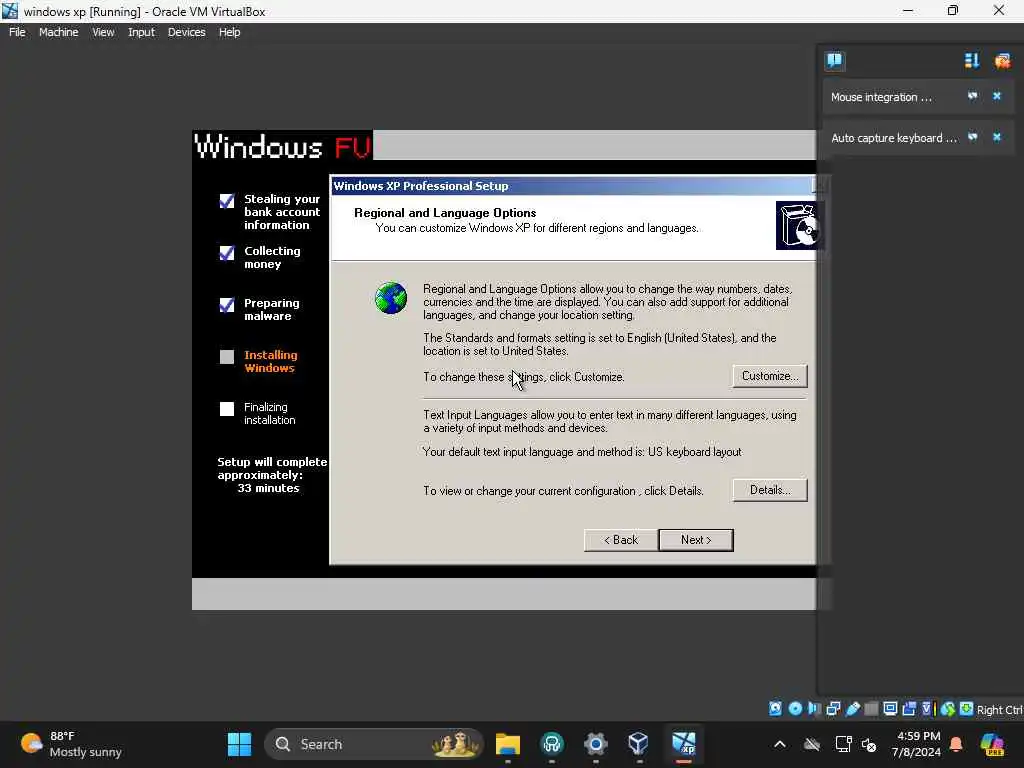Image resolution: width=1024 pixels, height=768 pixels.
Task: Open the File menu
Action: tap(17, 32)
